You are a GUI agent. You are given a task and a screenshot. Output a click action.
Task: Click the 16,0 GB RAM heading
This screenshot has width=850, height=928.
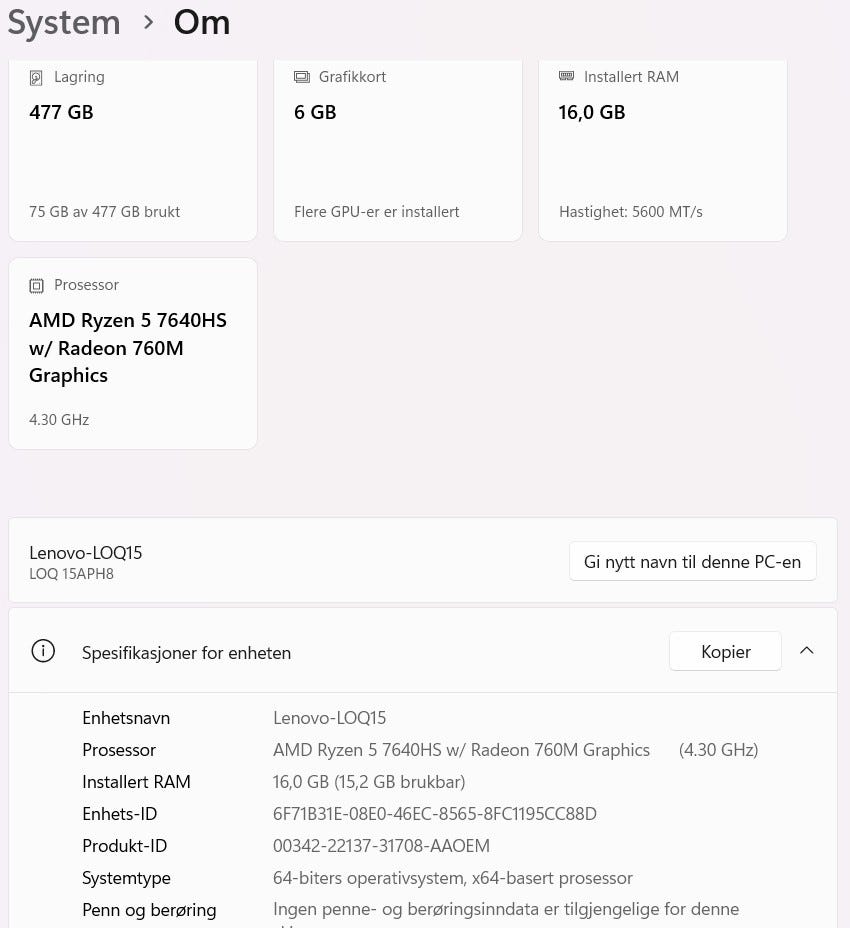pyautogui.click(x=592, y=113)
